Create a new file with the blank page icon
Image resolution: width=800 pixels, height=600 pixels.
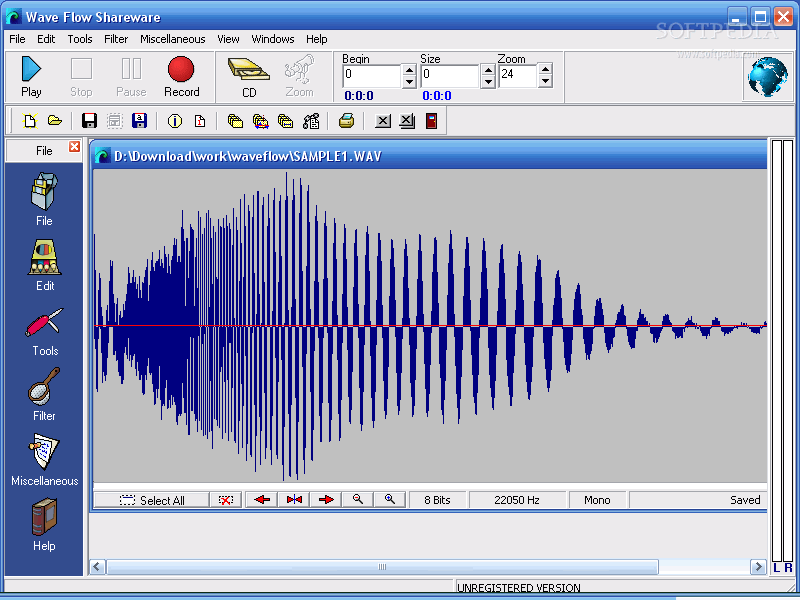30,121
